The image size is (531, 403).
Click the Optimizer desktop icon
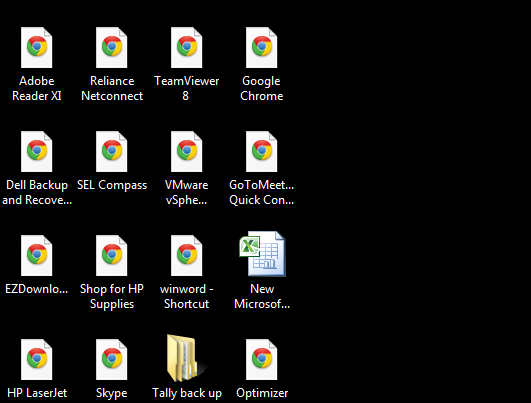tap(262, 359)
